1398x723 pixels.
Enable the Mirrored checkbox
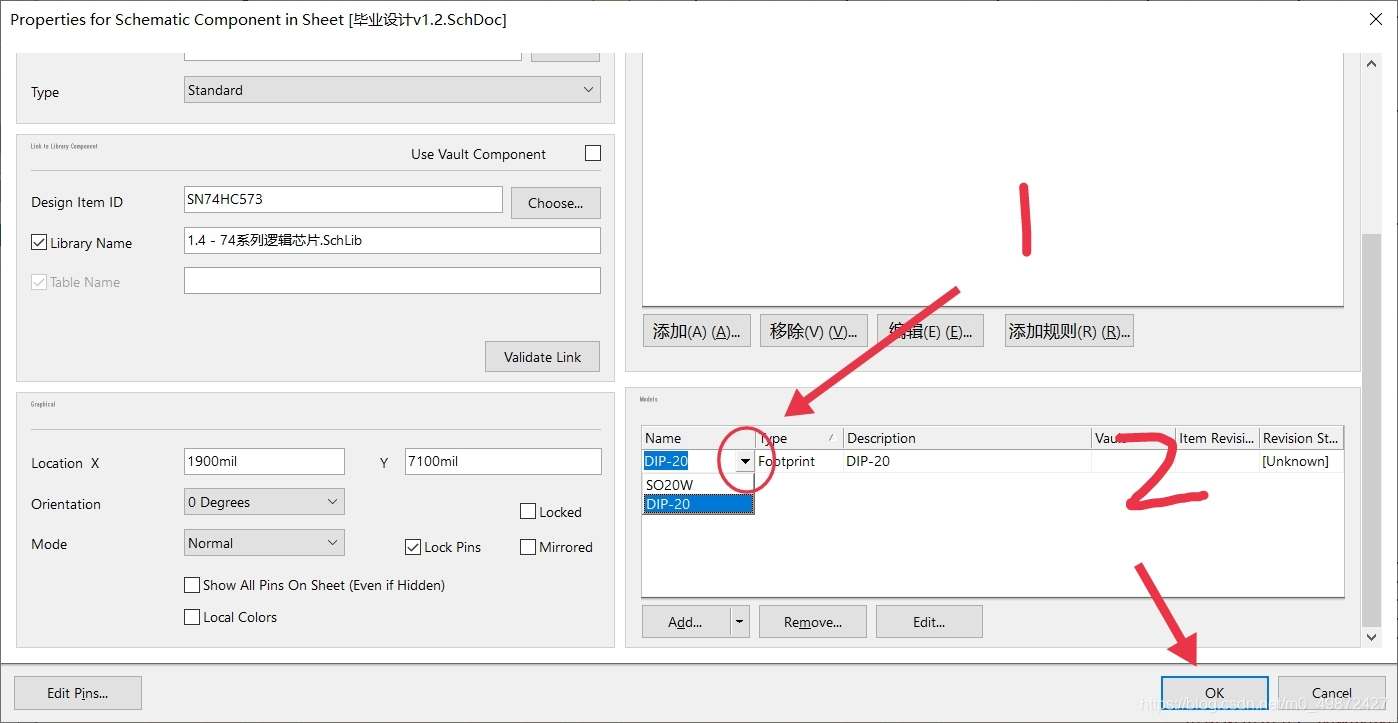pyautogui.click(x=528, y=547)
